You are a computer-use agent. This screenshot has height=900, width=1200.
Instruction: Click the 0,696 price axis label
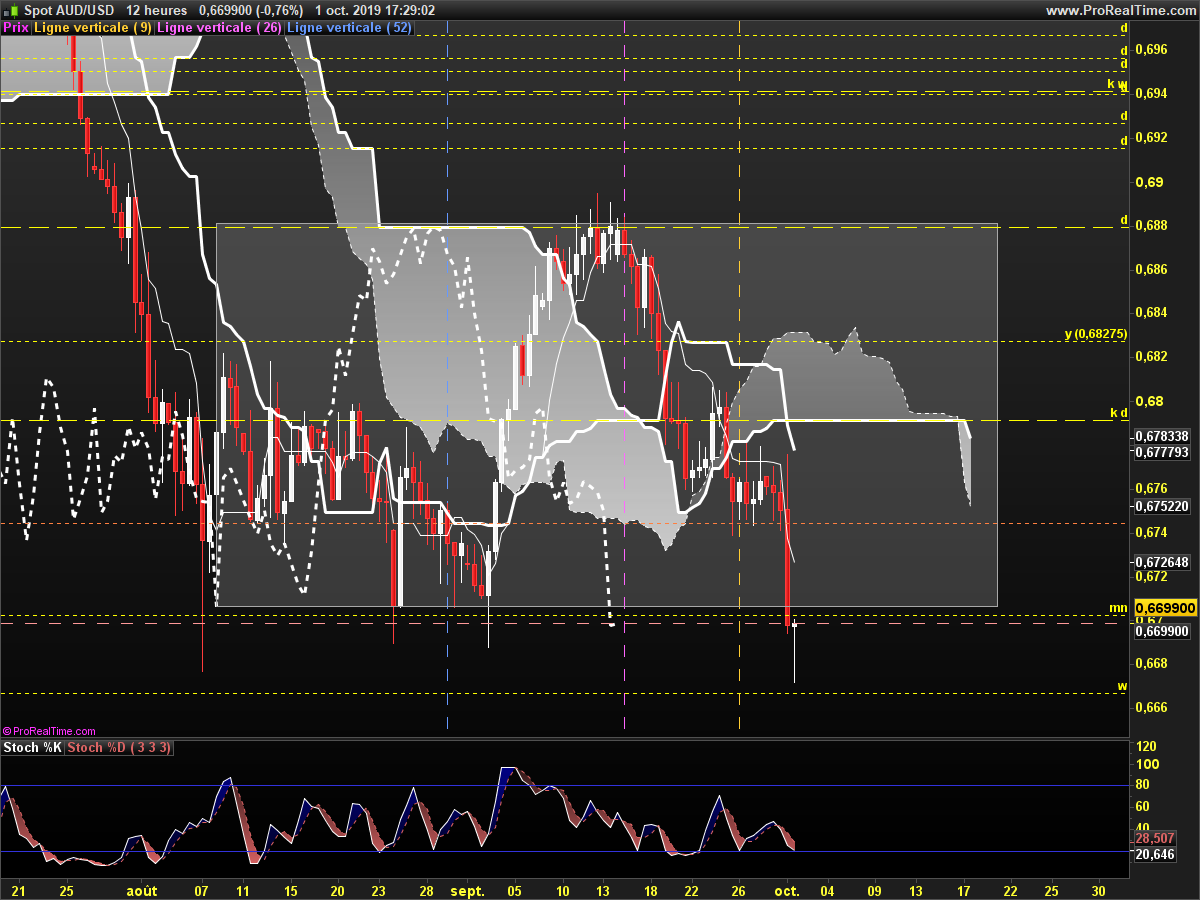point(1151,49)
